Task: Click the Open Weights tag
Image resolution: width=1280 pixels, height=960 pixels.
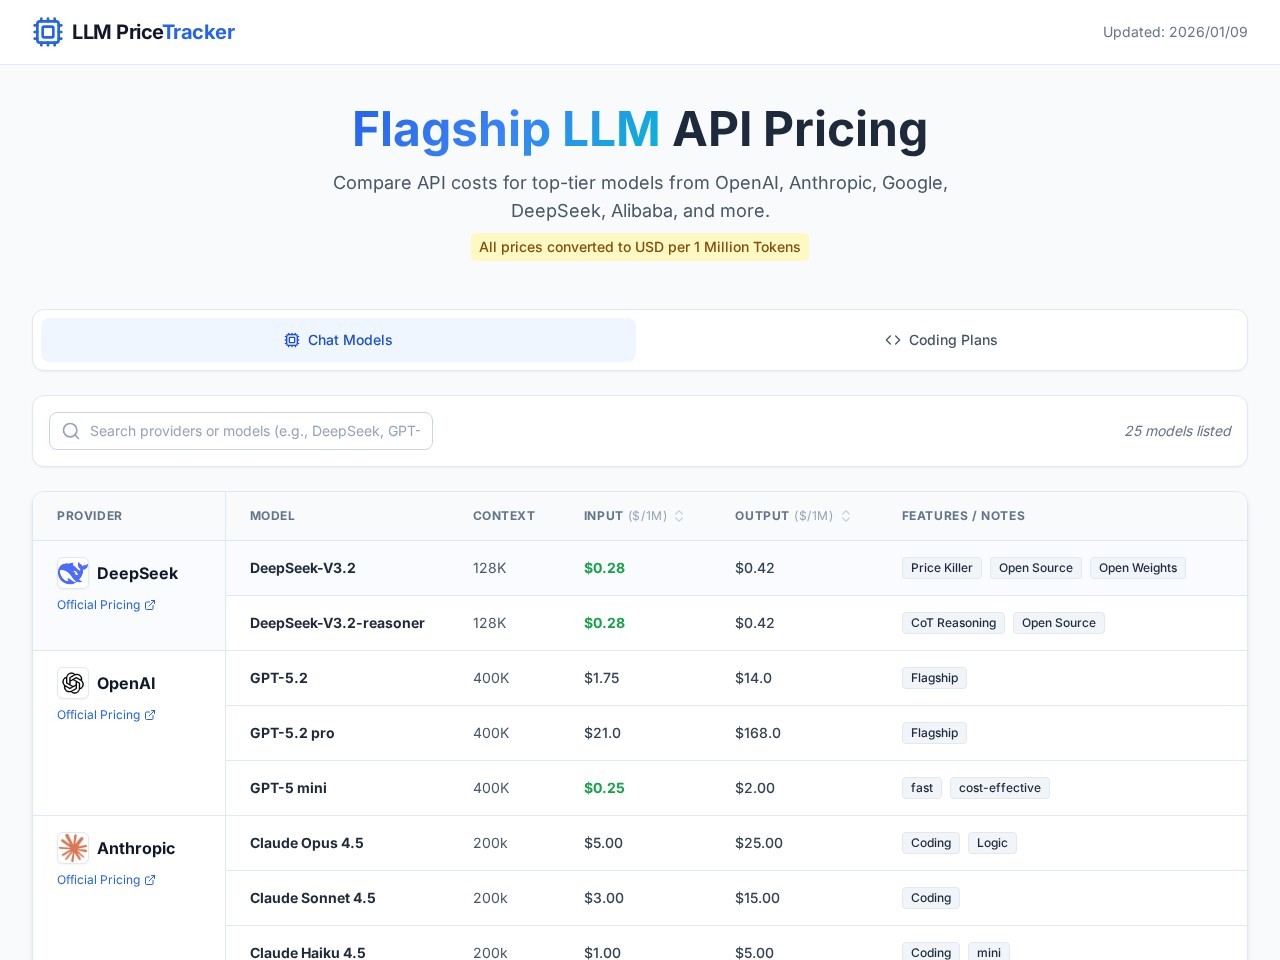Action: tap(1138, 568)
